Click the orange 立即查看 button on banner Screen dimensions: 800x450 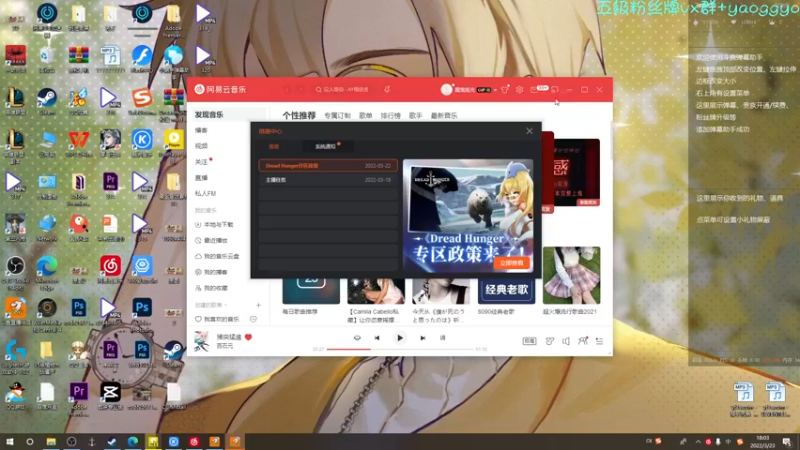coord(512,263)
